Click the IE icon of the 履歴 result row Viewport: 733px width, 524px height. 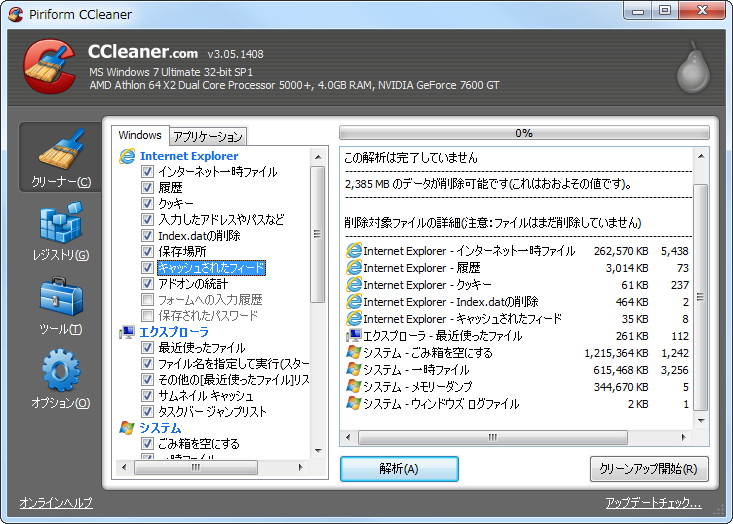pos(354,268)
